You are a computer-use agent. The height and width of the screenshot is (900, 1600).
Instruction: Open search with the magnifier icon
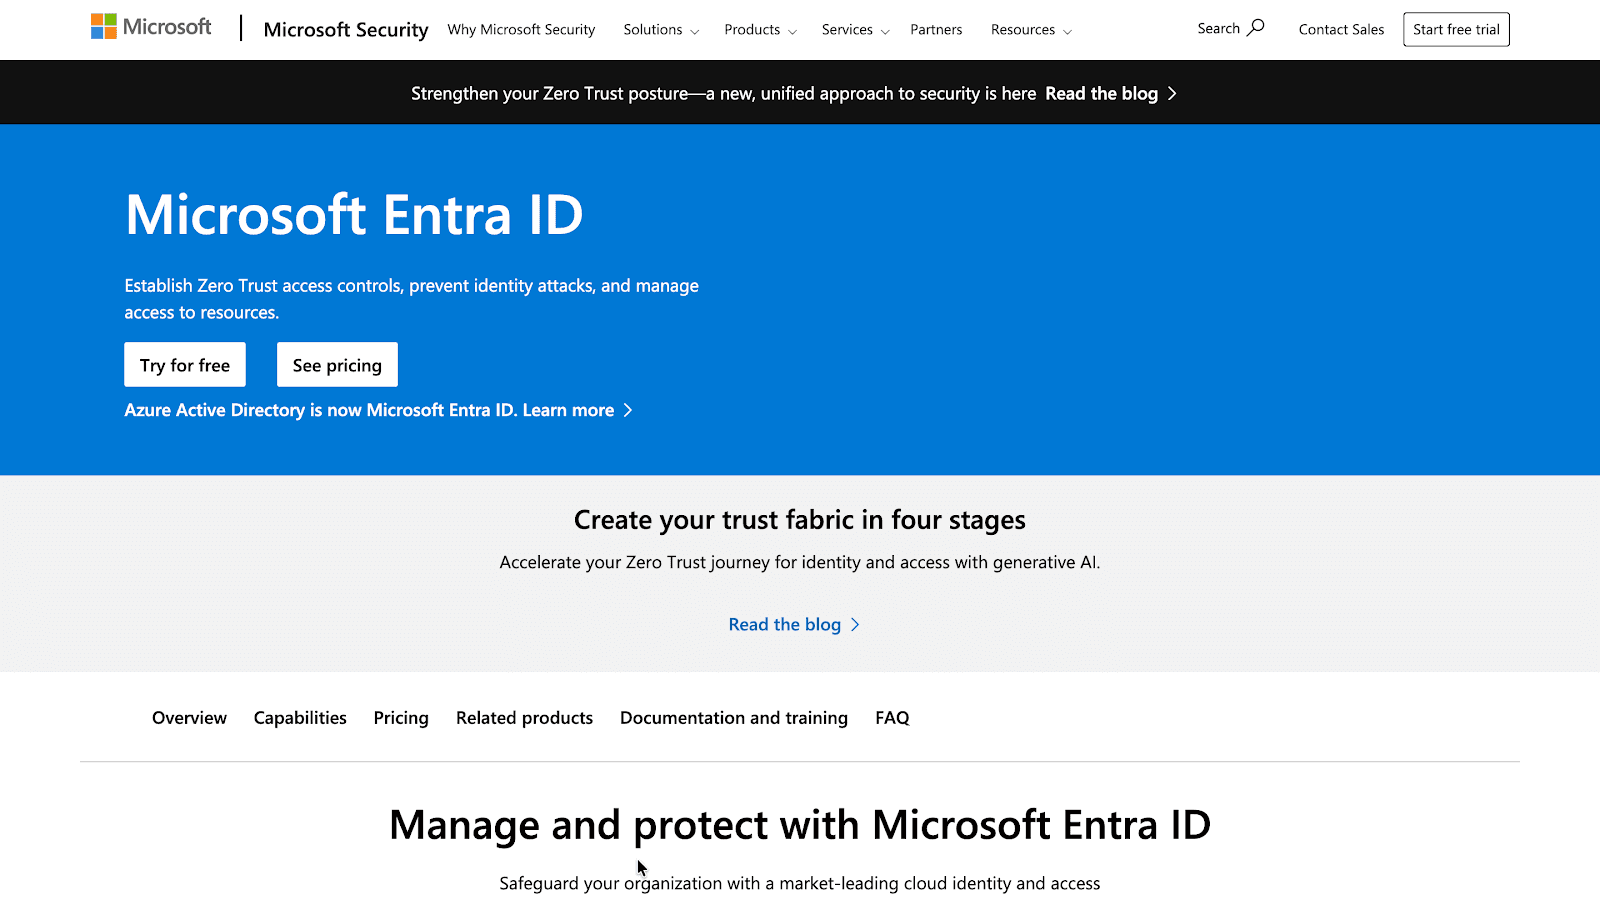tap(1255, 28)
